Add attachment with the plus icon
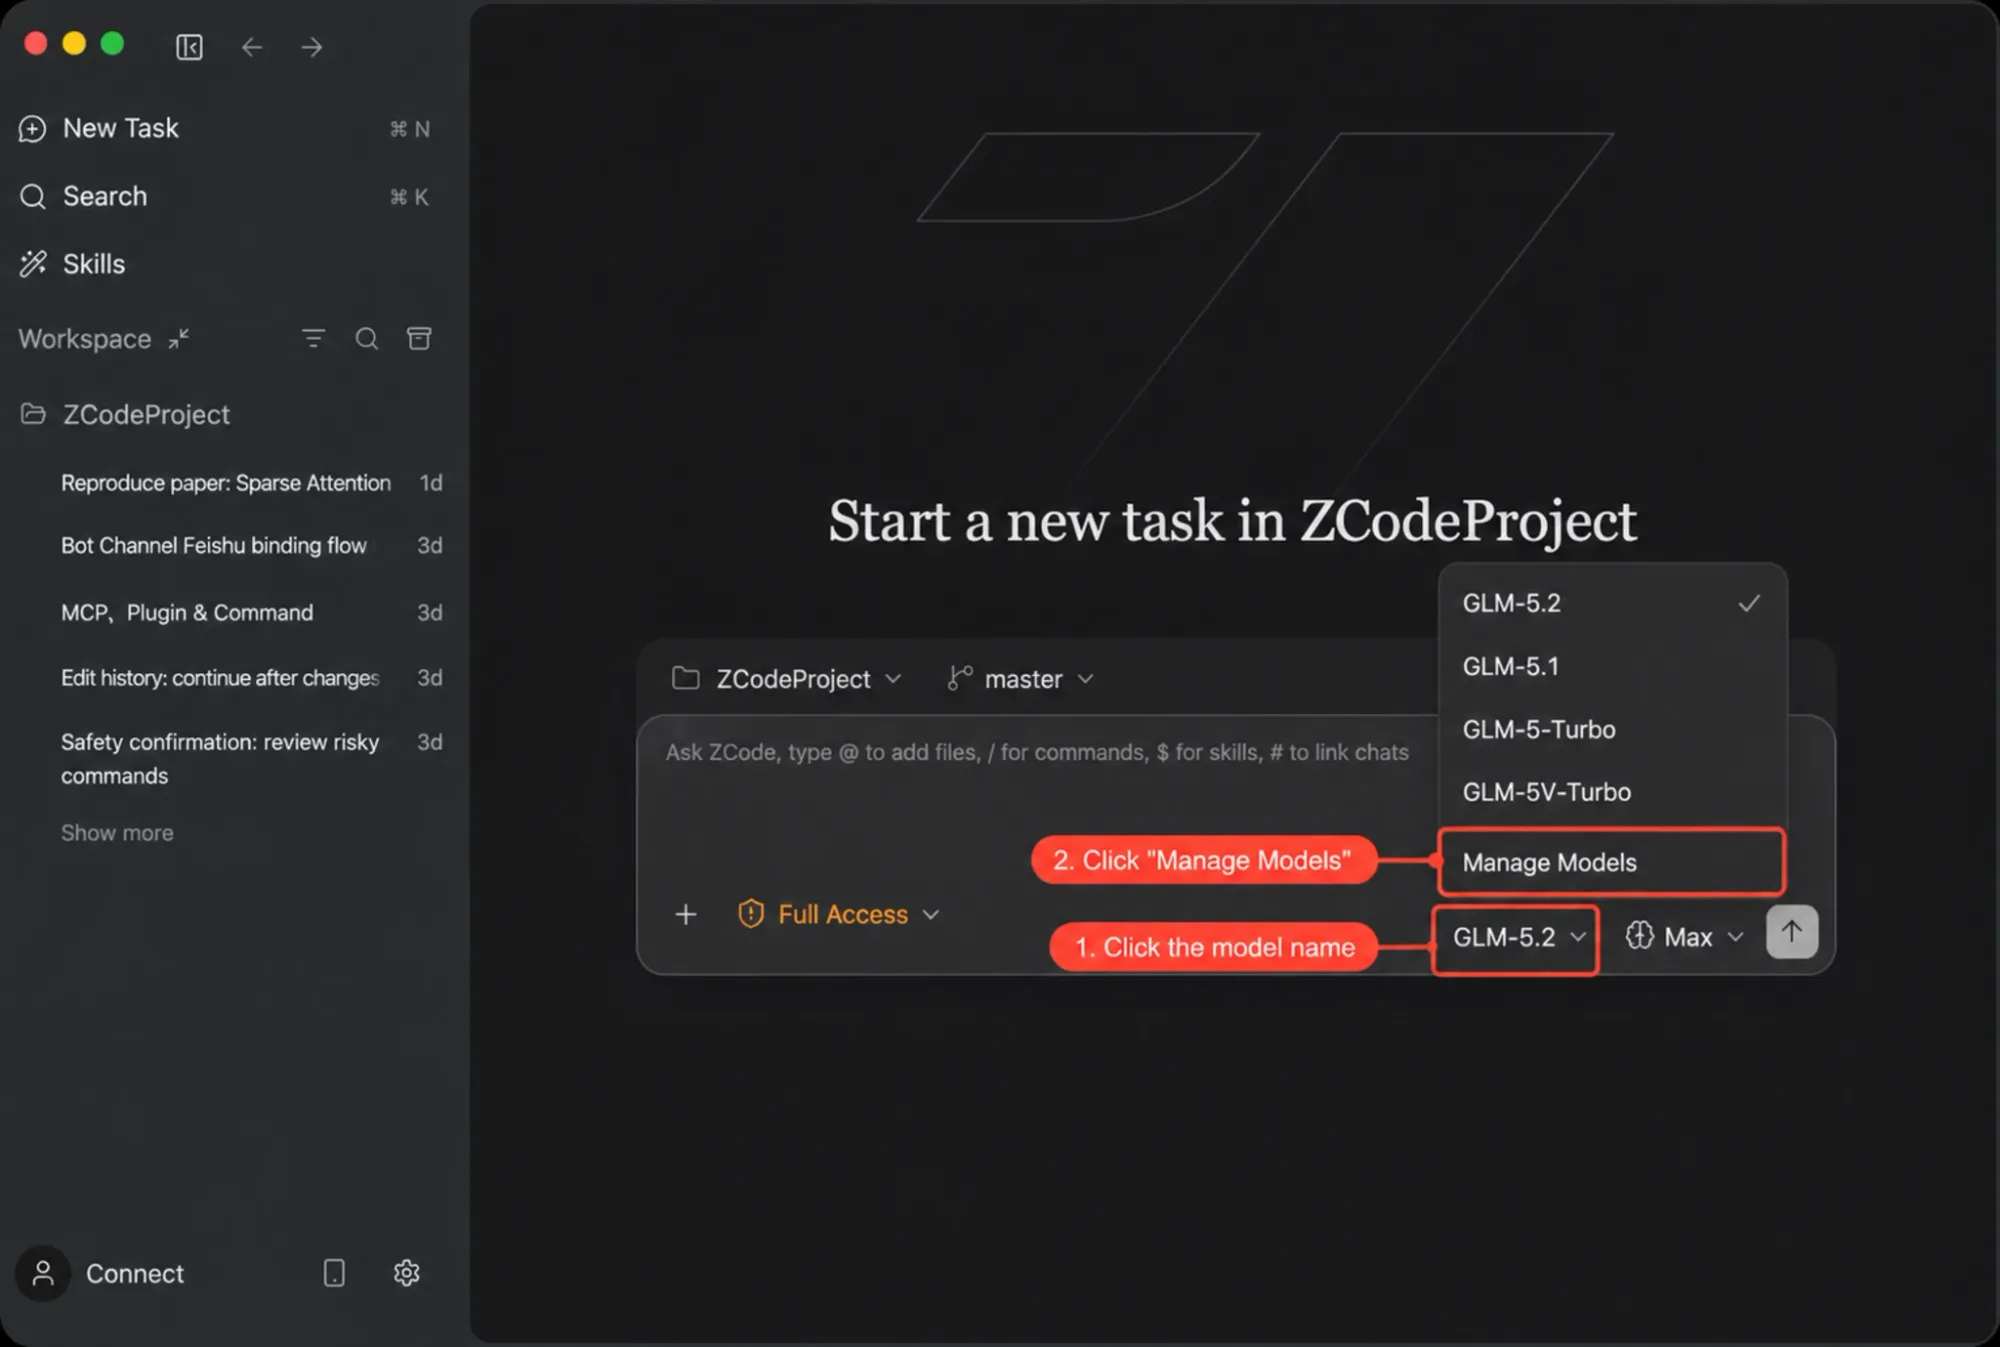2000x1347 pixels. tap(686, 914)
